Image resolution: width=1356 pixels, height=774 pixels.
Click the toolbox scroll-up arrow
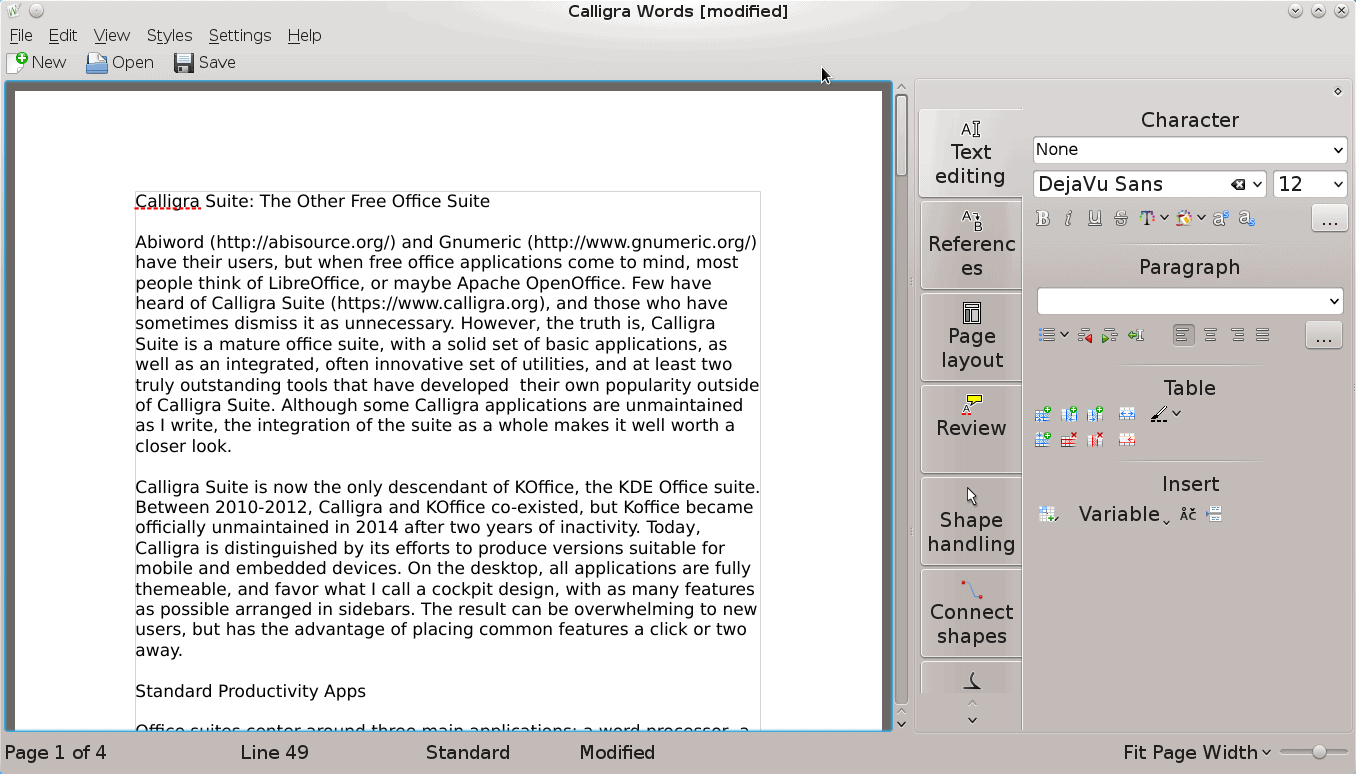[x=971, y=704]
